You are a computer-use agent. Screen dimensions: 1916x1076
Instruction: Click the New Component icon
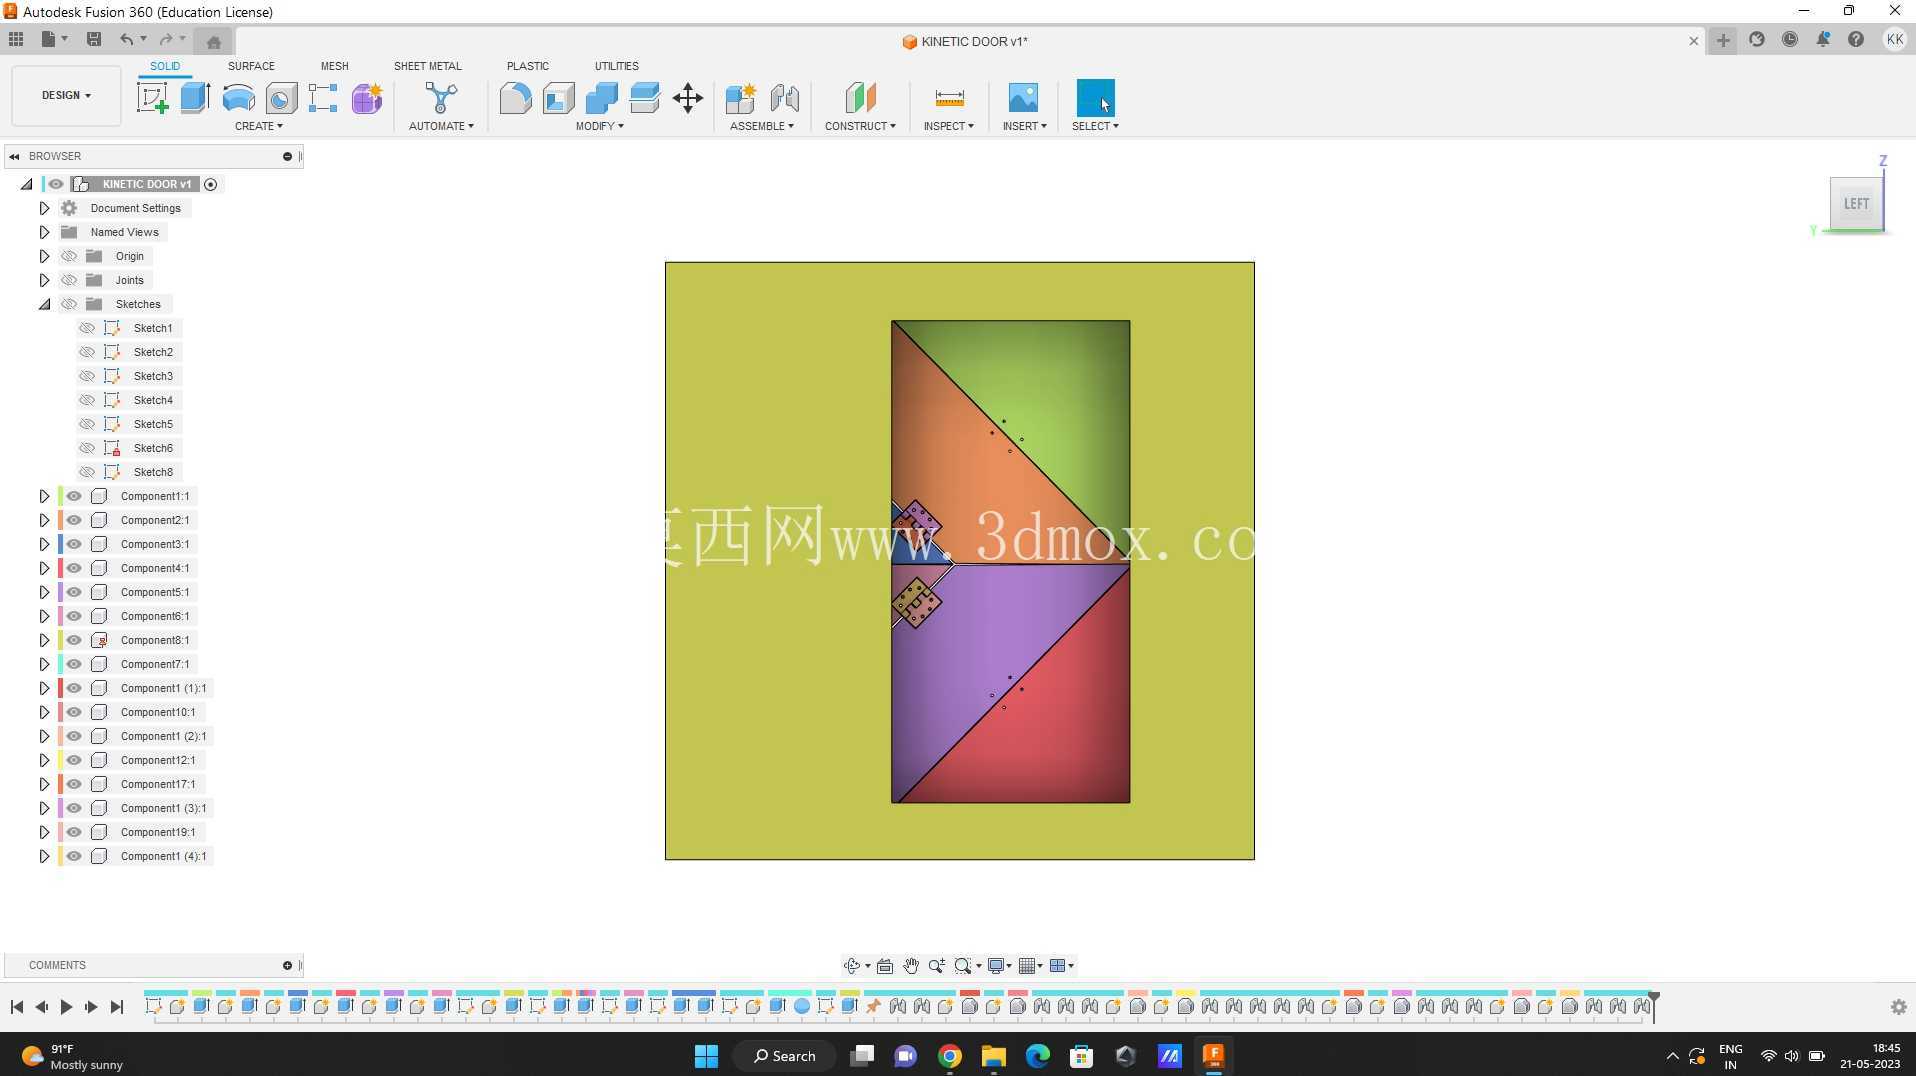click(x=740, y=98)
